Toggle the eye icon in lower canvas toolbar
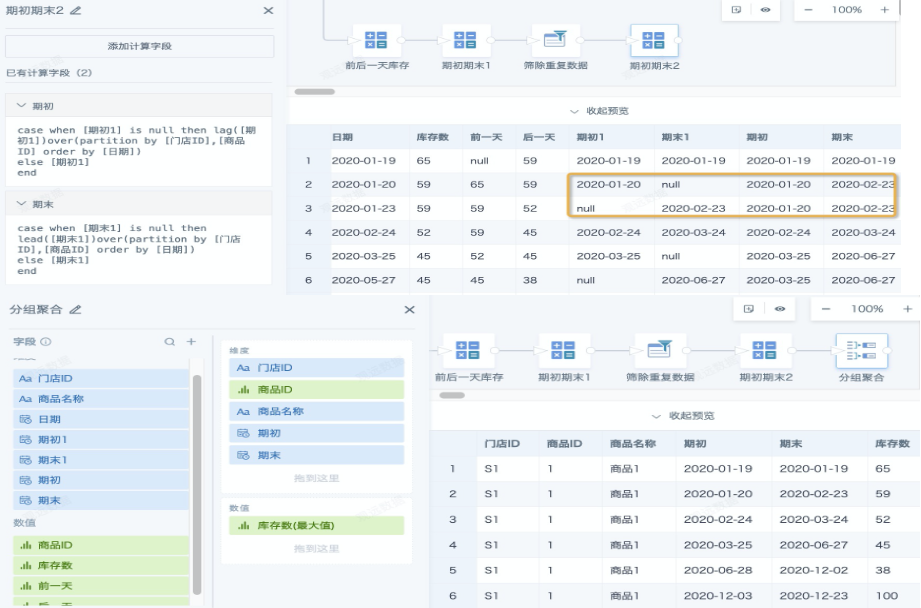This screenshot has width=921, height=608. tap(779, 309)
